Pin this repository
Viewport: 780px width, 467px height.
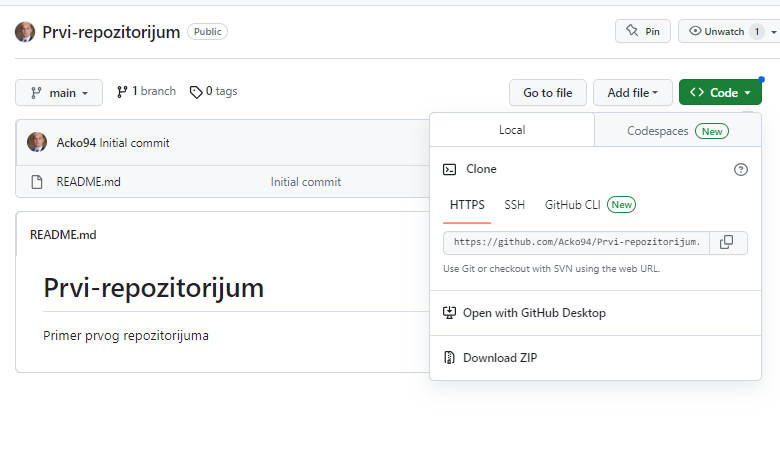click(643, 31)
